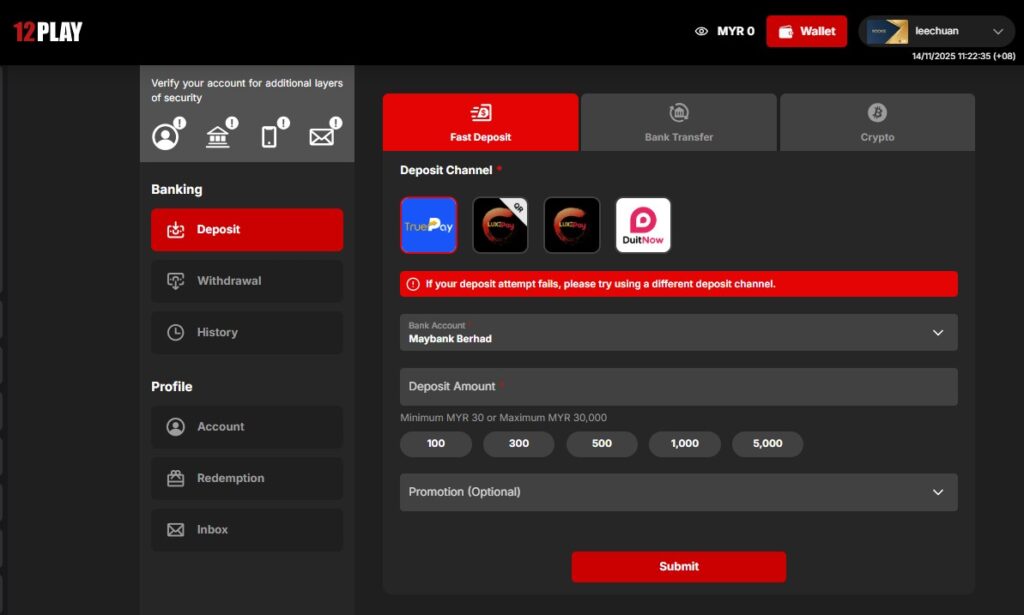Pick the 5,000 preset deposit amount

767,443
